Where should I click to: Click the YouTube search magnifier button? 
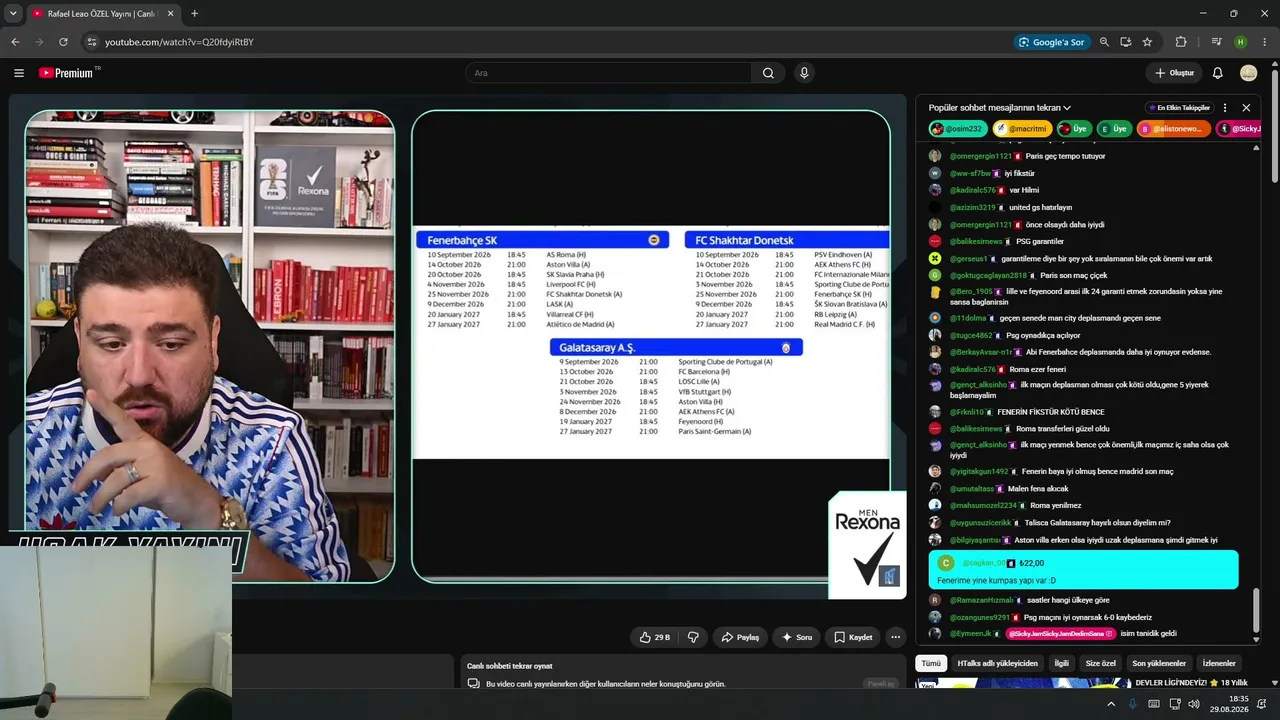[768, 73]
